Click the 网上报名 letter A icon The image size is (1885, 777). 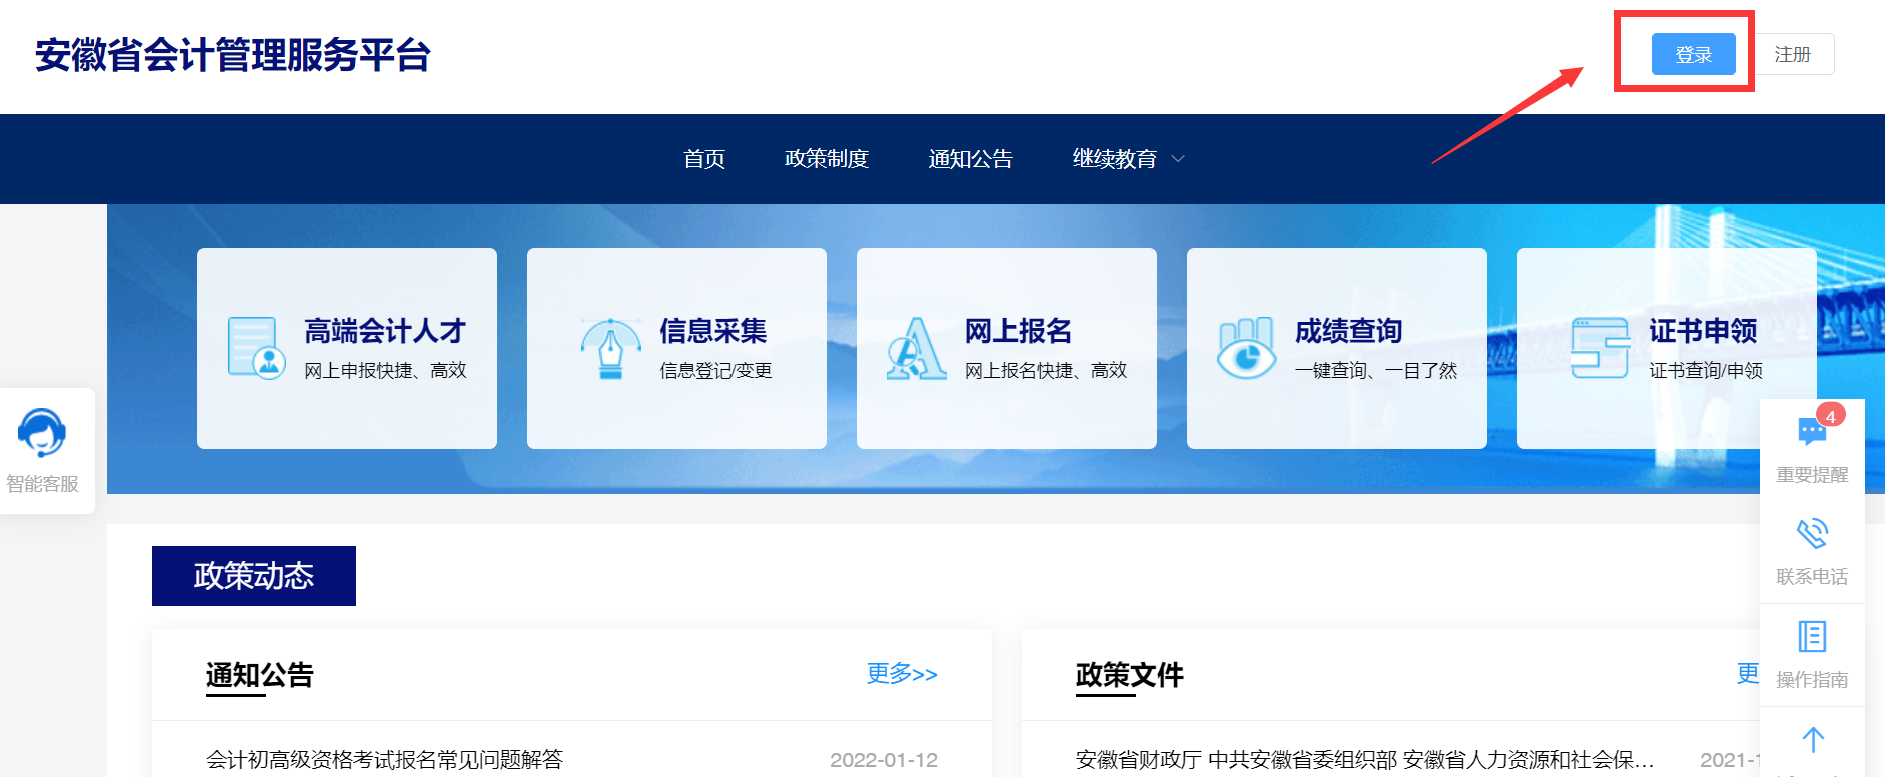tap(915, 348)
